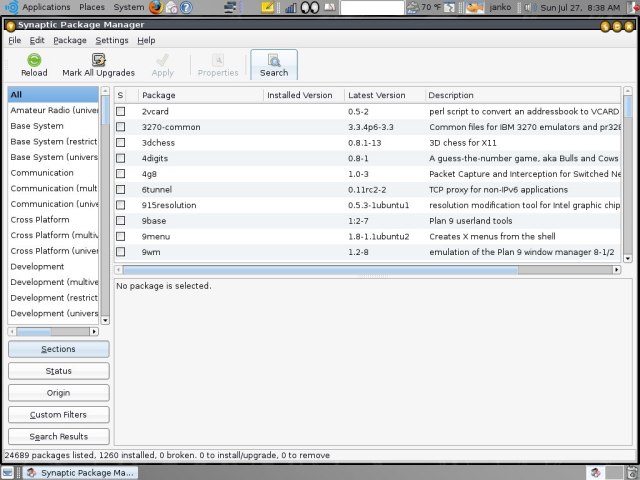This screenshot has height=480, width=640.
Task: Open the trash icon in bottom panel
Action: coord(633,472)
